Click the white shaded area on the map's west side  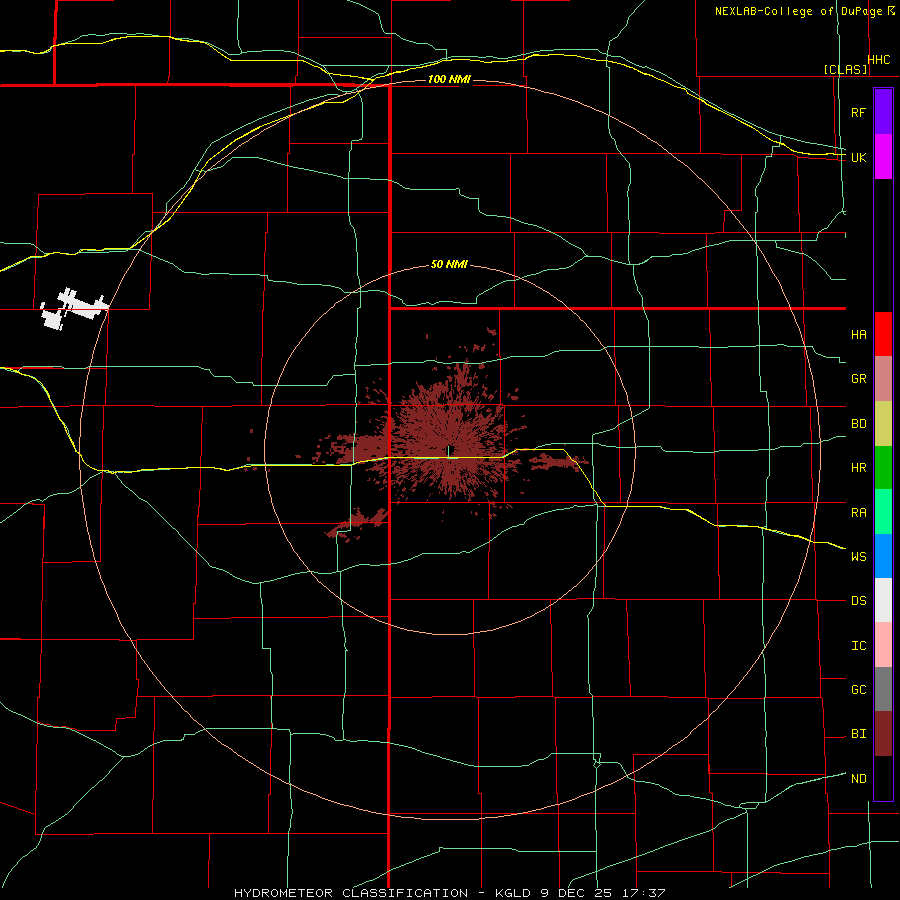(73, 309)
